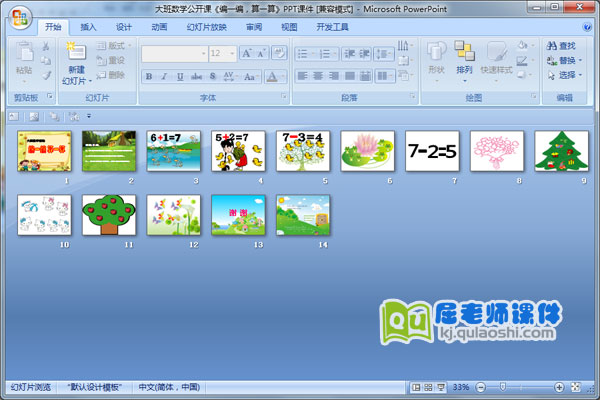Toggle Underline formatting
This screenshot has height=400, width=600.
[x=181, y=76]
